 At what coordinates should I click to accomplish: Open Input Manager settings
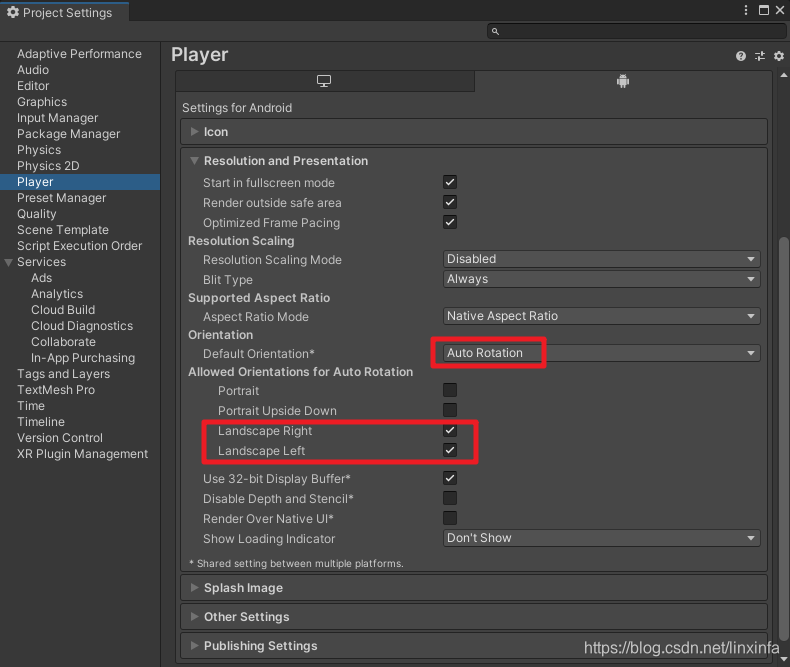point(57,118)
